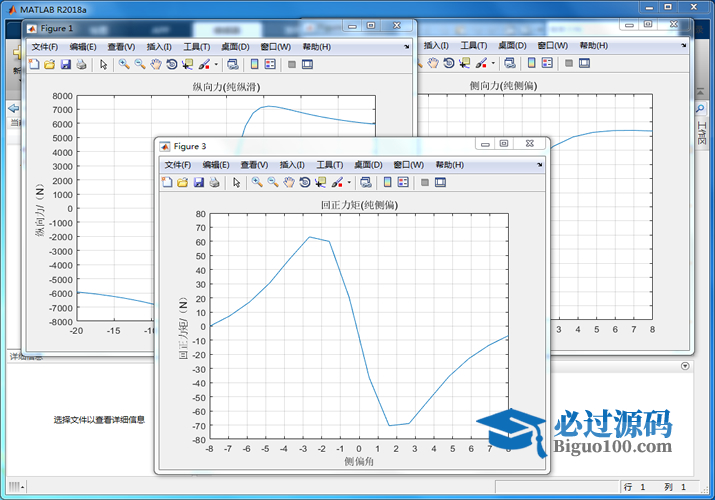Click x-axis label '侧偏角' in Figure 3

[359, 462]
